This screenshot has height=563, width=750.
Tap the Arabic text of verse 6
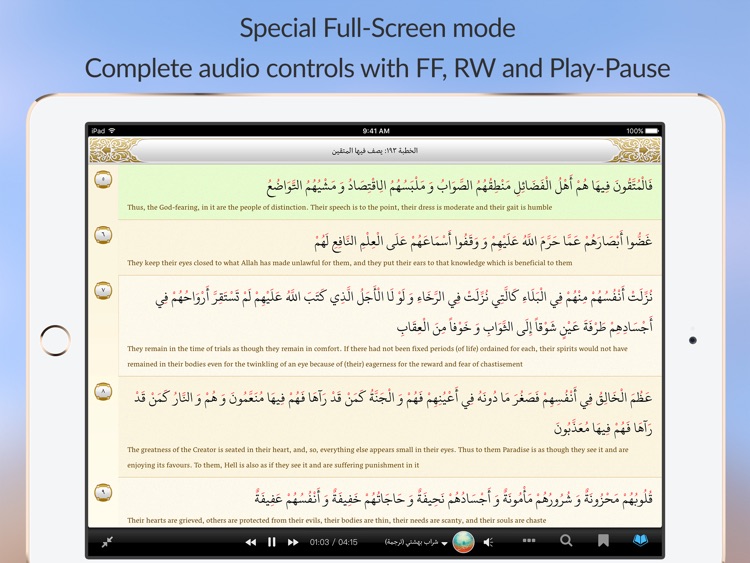(x=484, y=241)
